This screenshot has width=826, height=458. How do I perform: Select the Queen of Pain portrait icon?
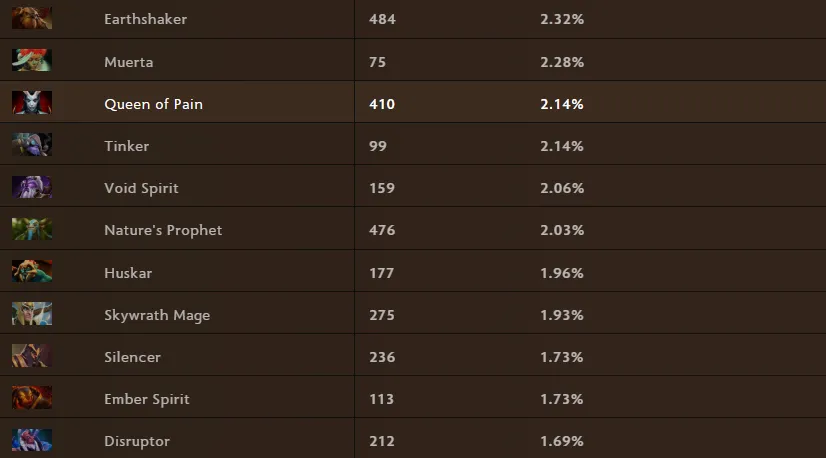click(x=32, y=104)
